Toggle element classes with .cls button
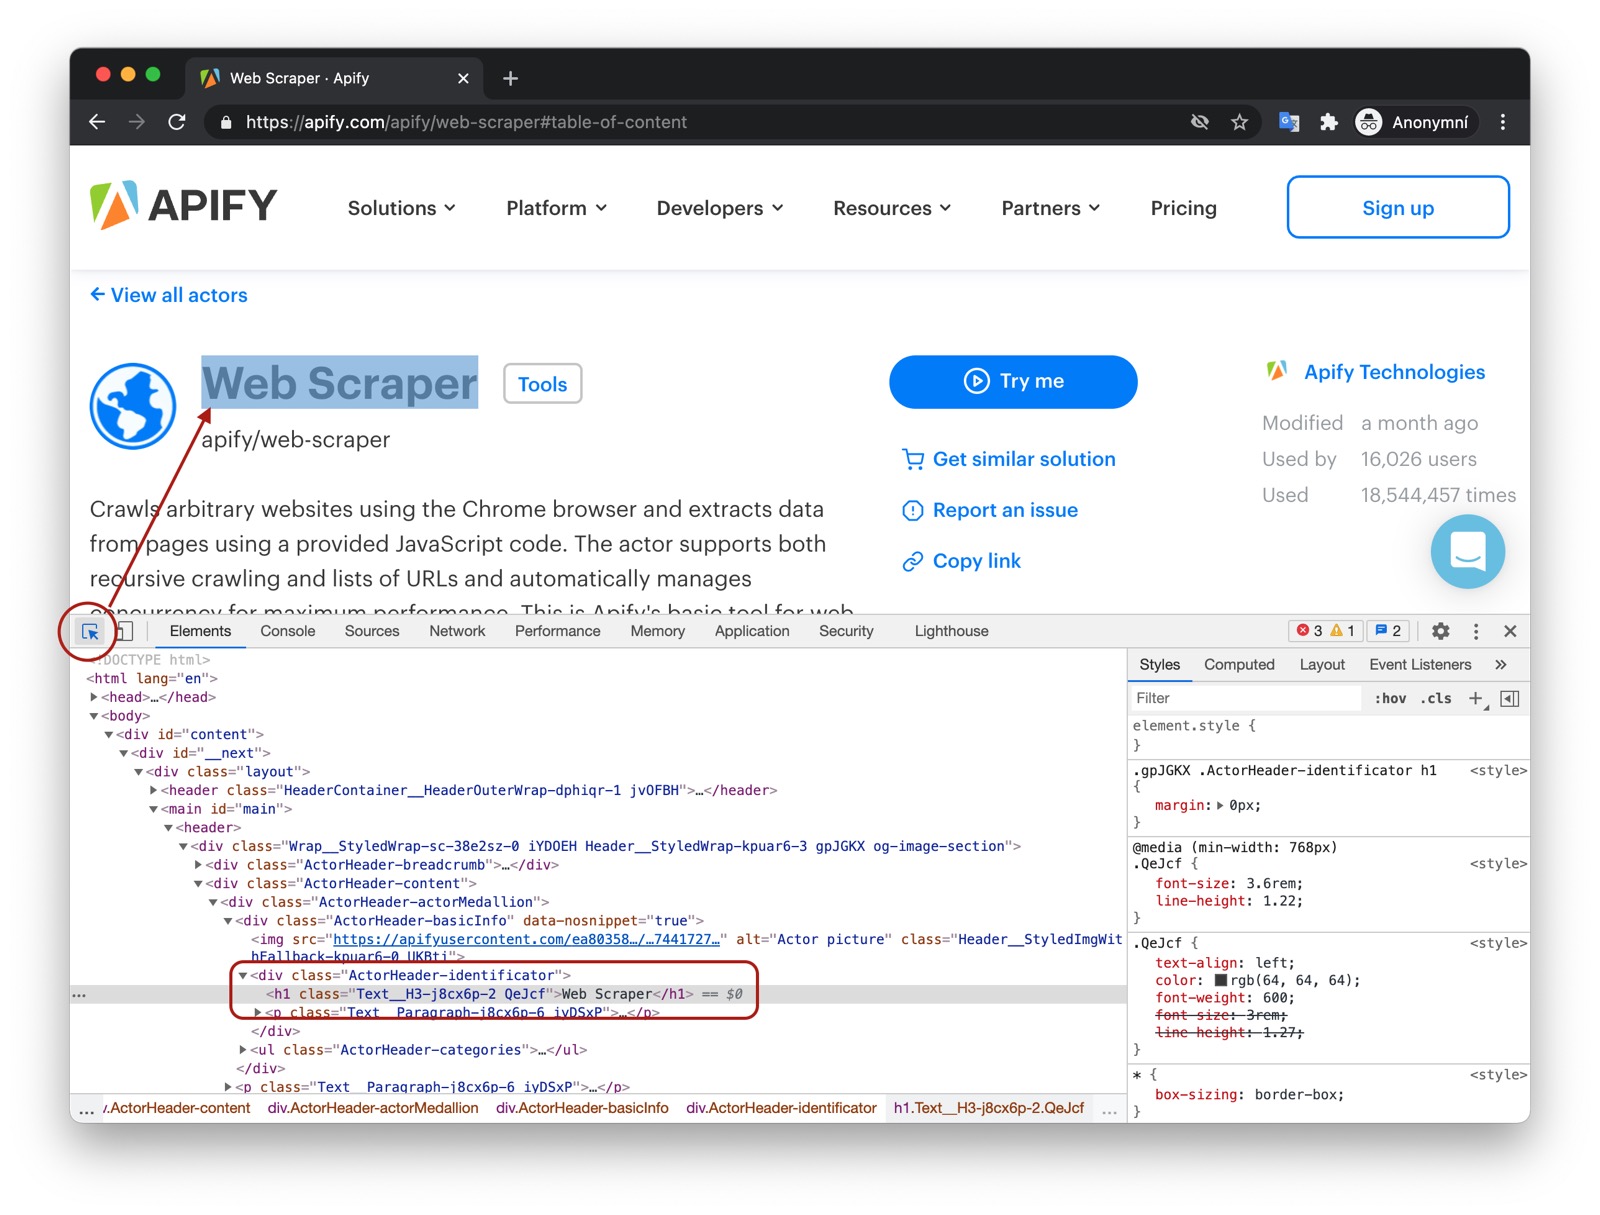Screen dimensions: 1600x1215 click(1436, 698)
